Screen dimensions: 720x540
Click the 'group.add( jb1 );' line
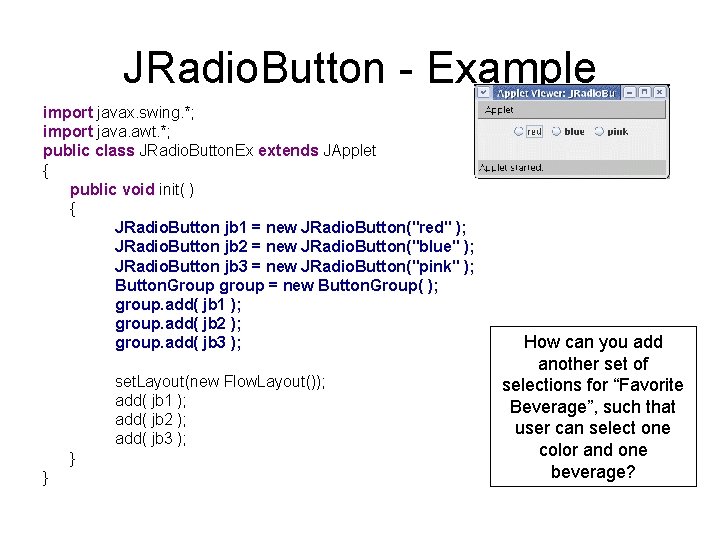click(178, 305)
